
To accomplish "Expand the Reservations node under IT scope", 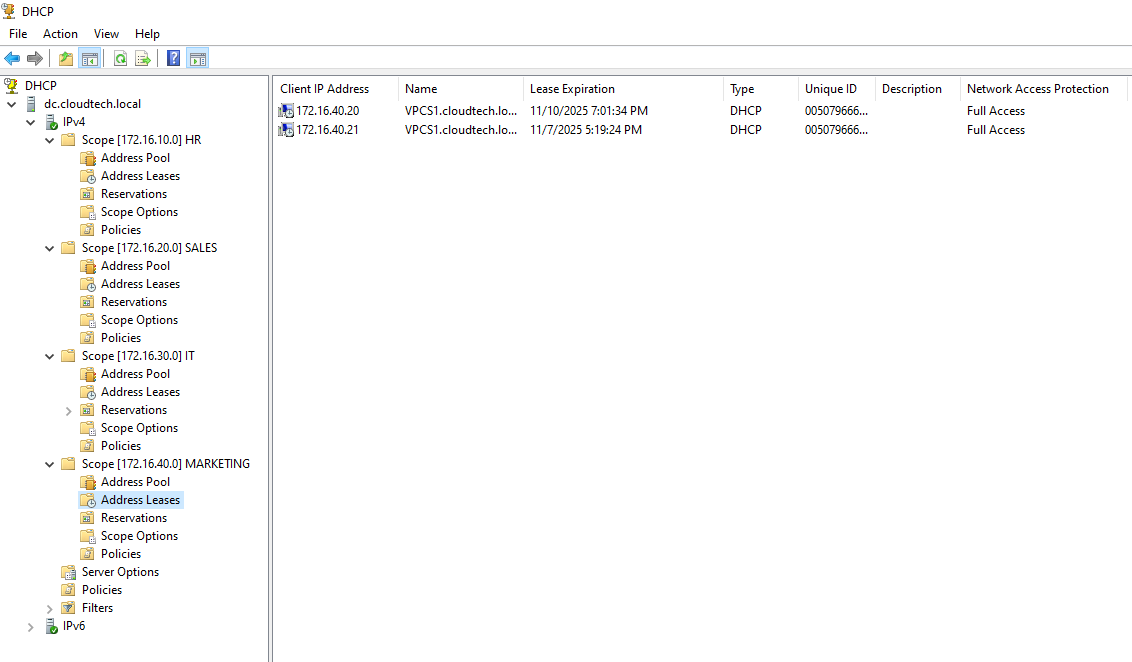I will tap(69, 411).
